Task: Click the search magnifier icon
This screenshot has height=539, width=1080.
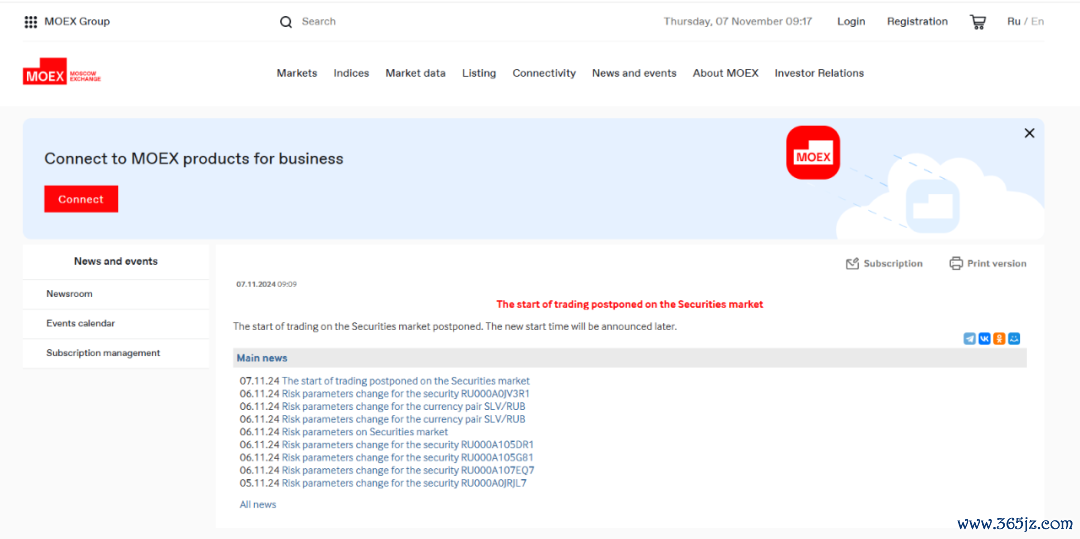Action: 286,22
